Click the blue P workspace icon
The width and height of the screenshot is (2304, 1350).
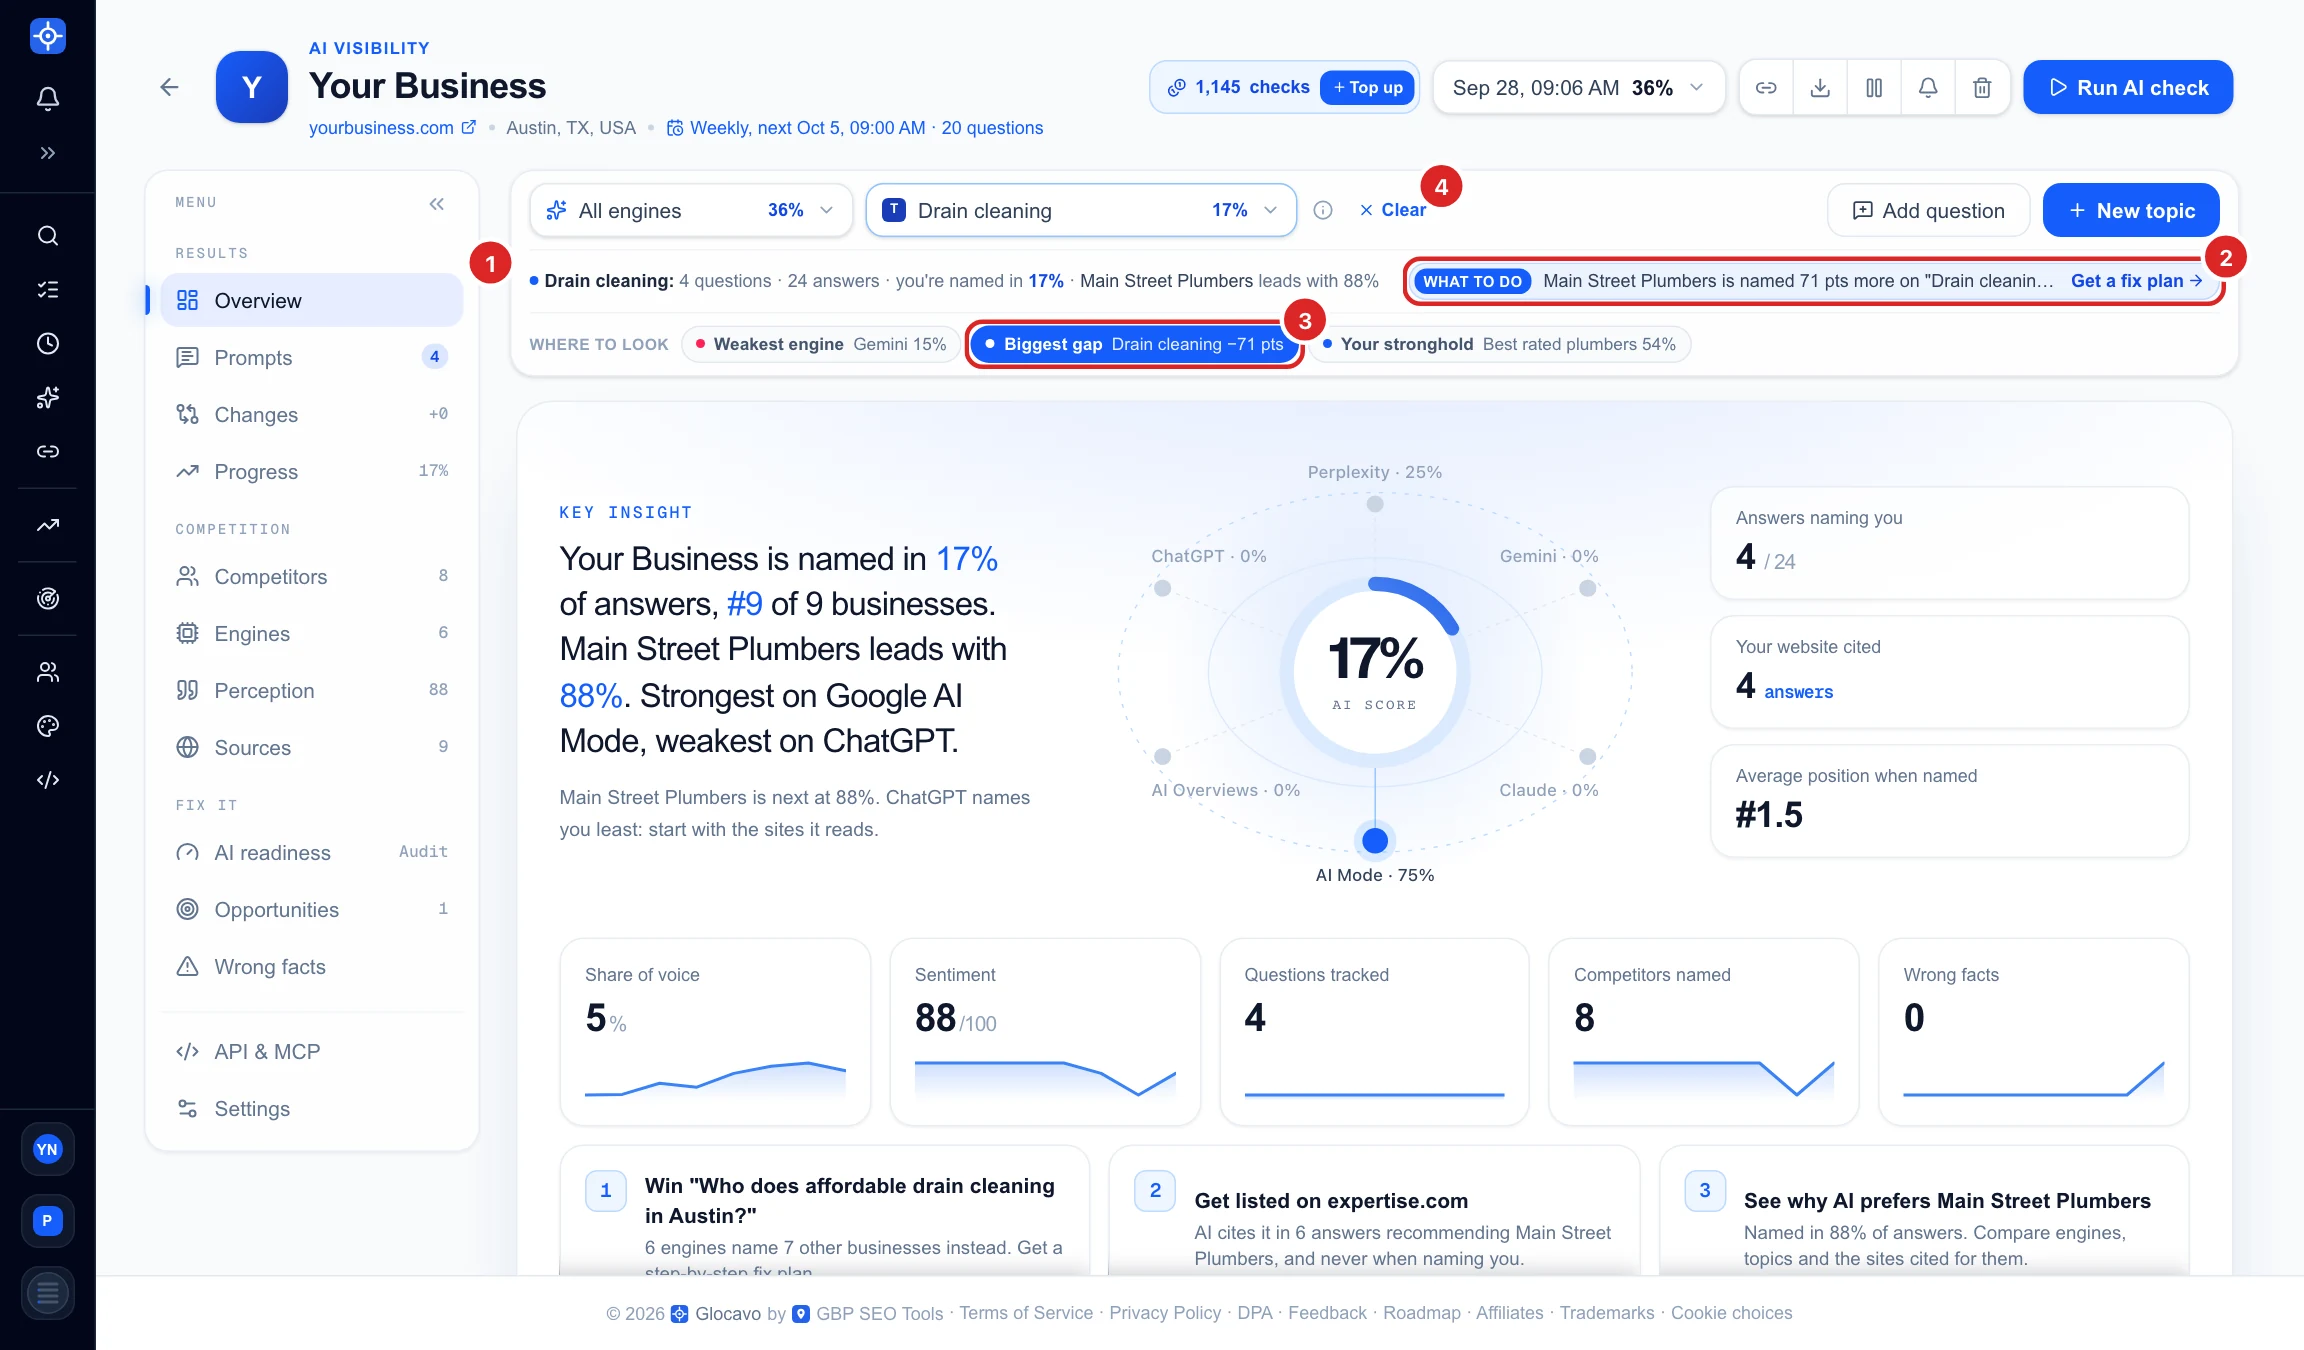point(47,1221)
